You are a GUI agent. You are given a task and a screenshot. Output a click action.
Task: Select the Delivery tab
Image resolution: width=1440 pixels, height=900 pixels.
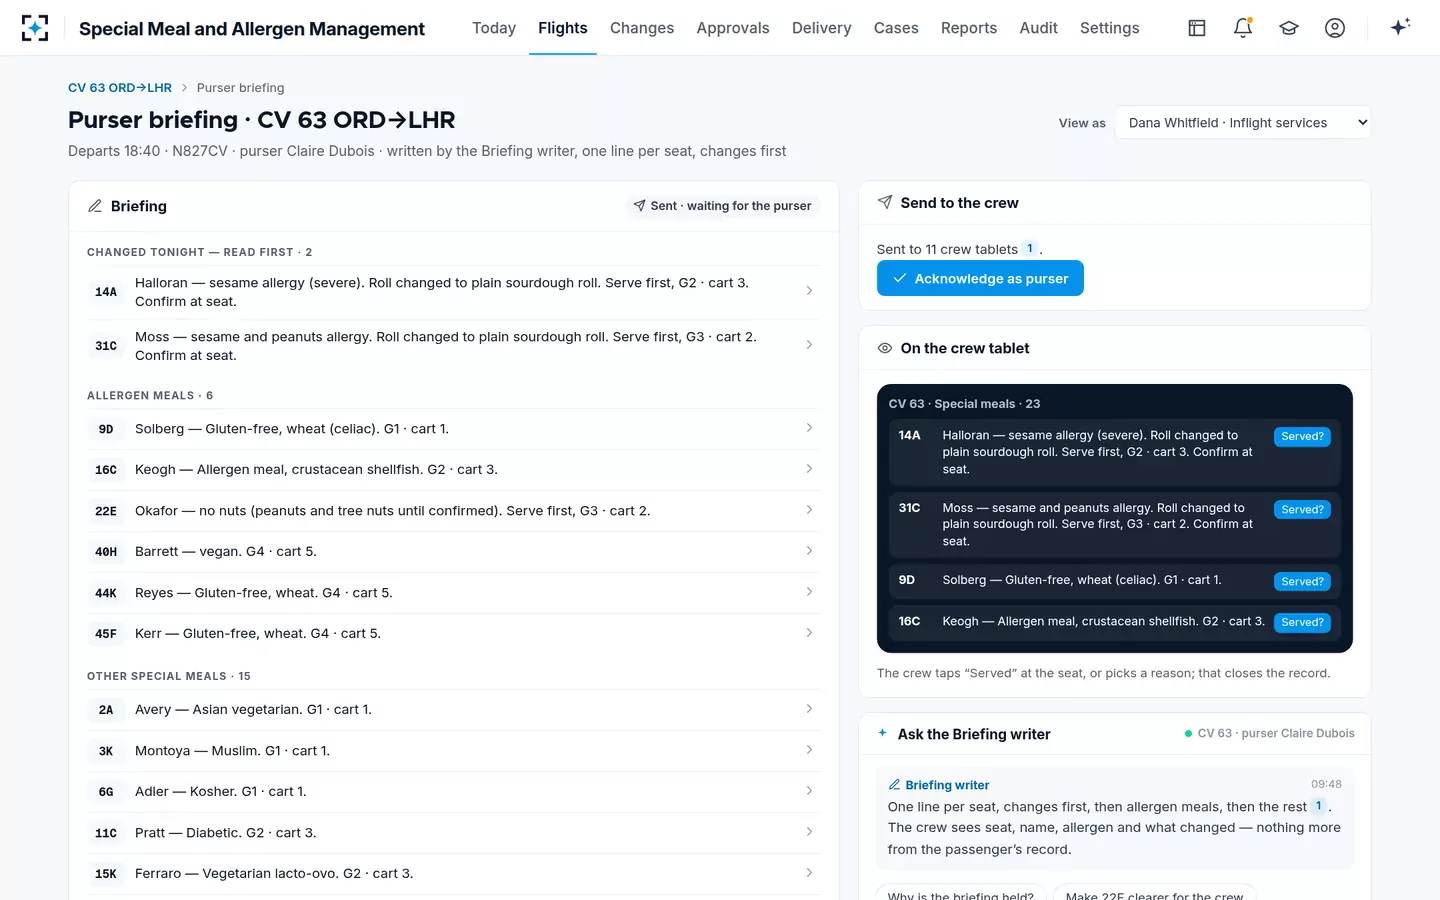[822, 28]
